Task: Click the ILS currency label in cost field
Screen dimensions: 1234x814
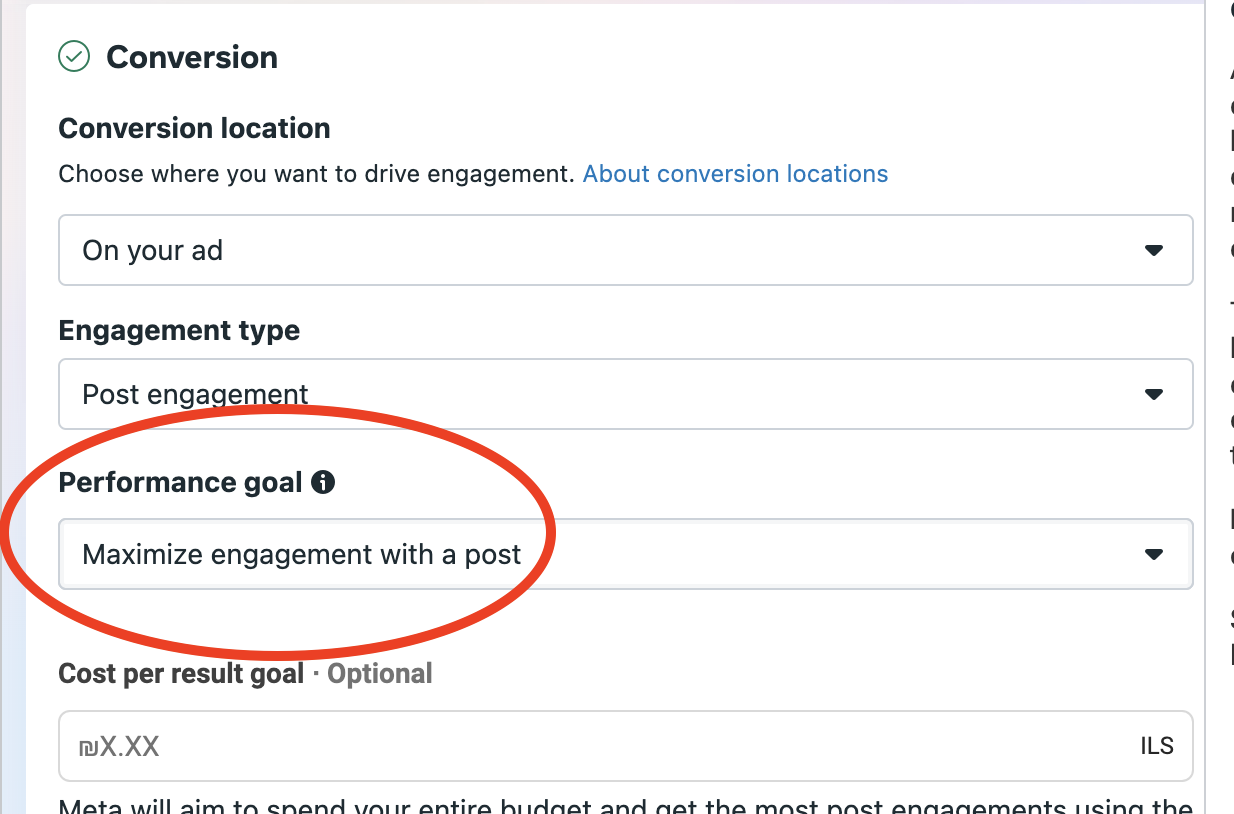Action: click(x=1156, y=746)
